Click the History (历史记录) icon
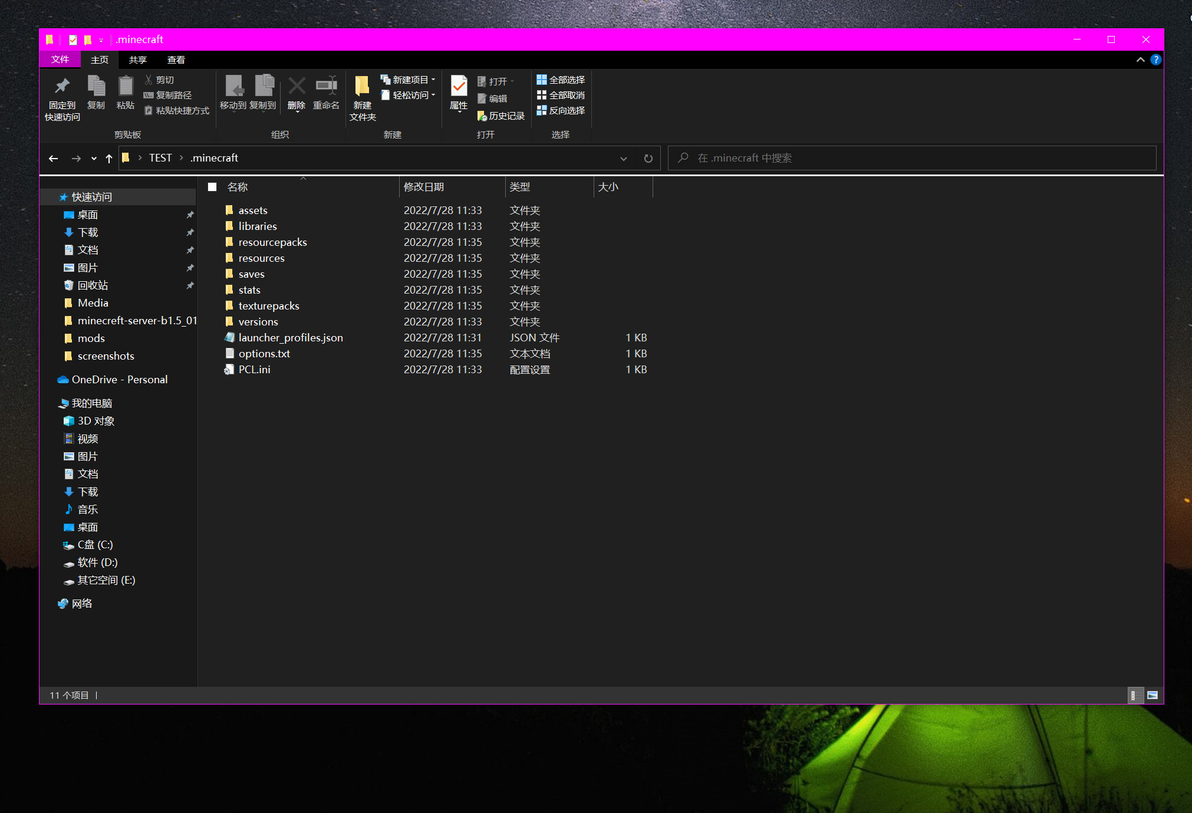 [482, 116]
